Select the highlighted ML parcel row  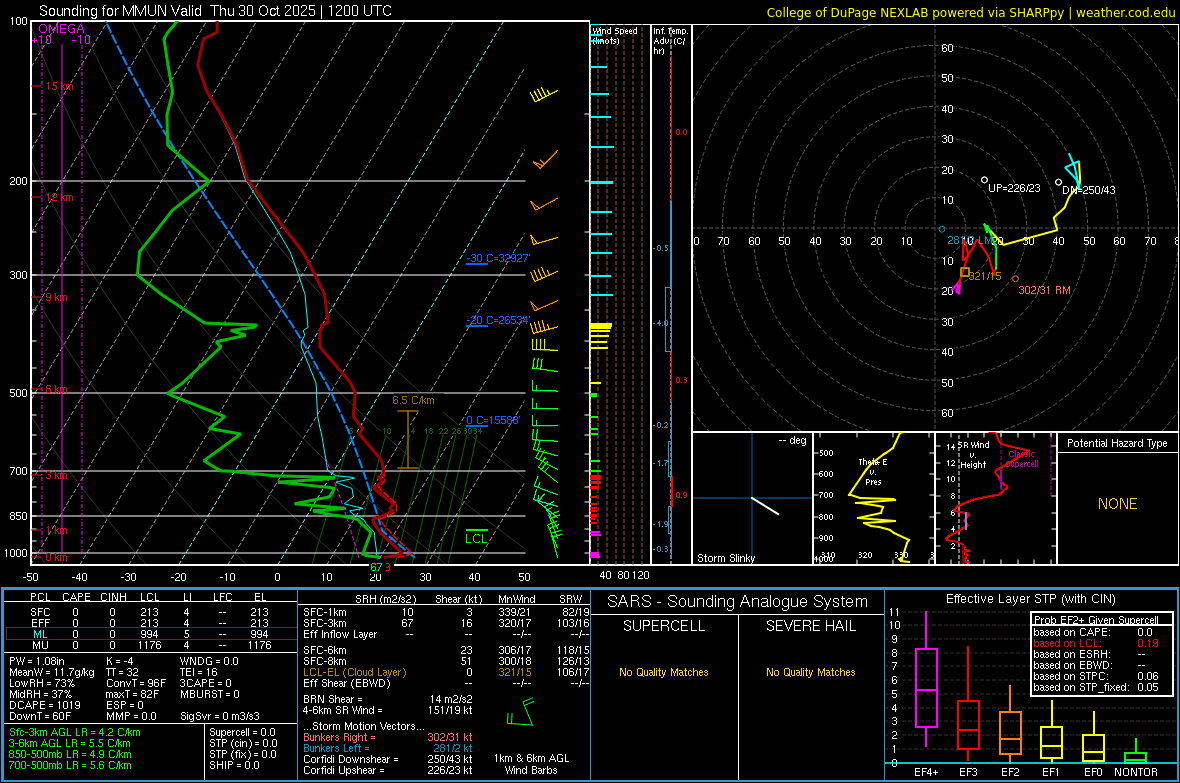pos(151,634)
